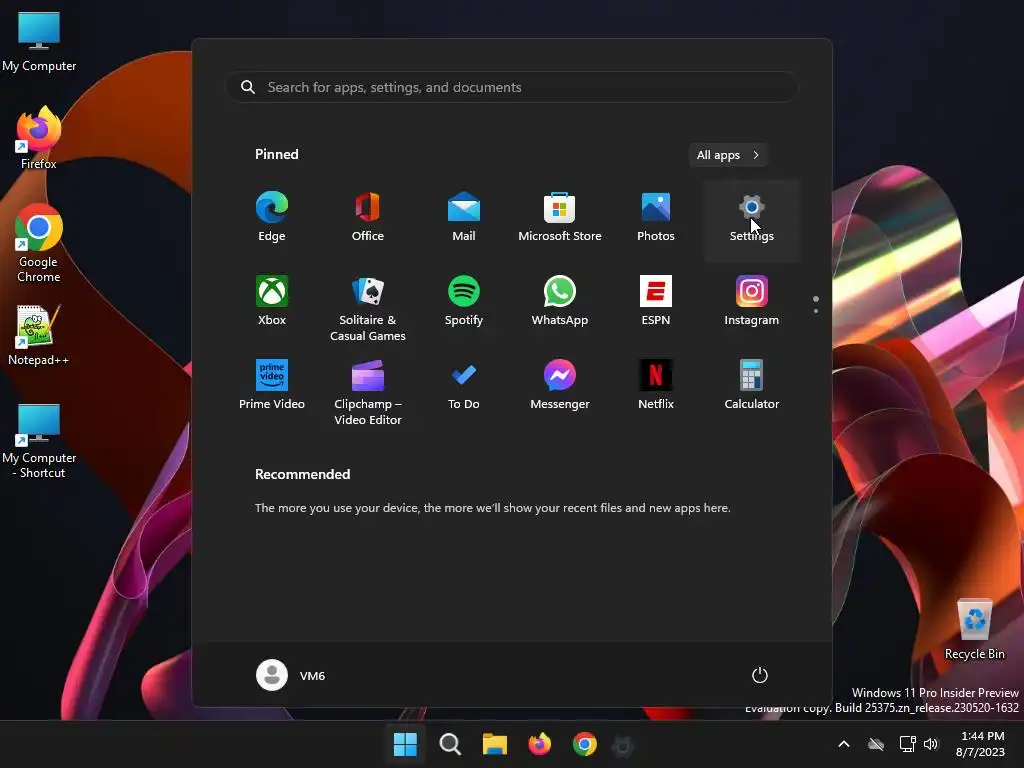This screenshot has width=1024, height=768.
Task: Click the Pinned section heading
Action: [277, 154]
